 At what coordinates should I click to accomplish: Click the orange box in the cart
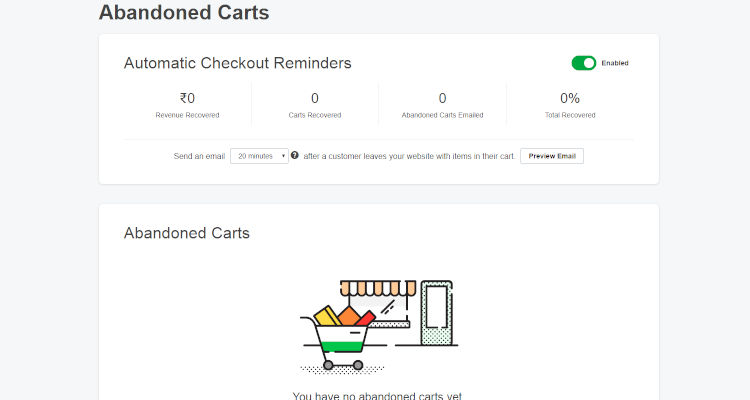pos(347,316)
